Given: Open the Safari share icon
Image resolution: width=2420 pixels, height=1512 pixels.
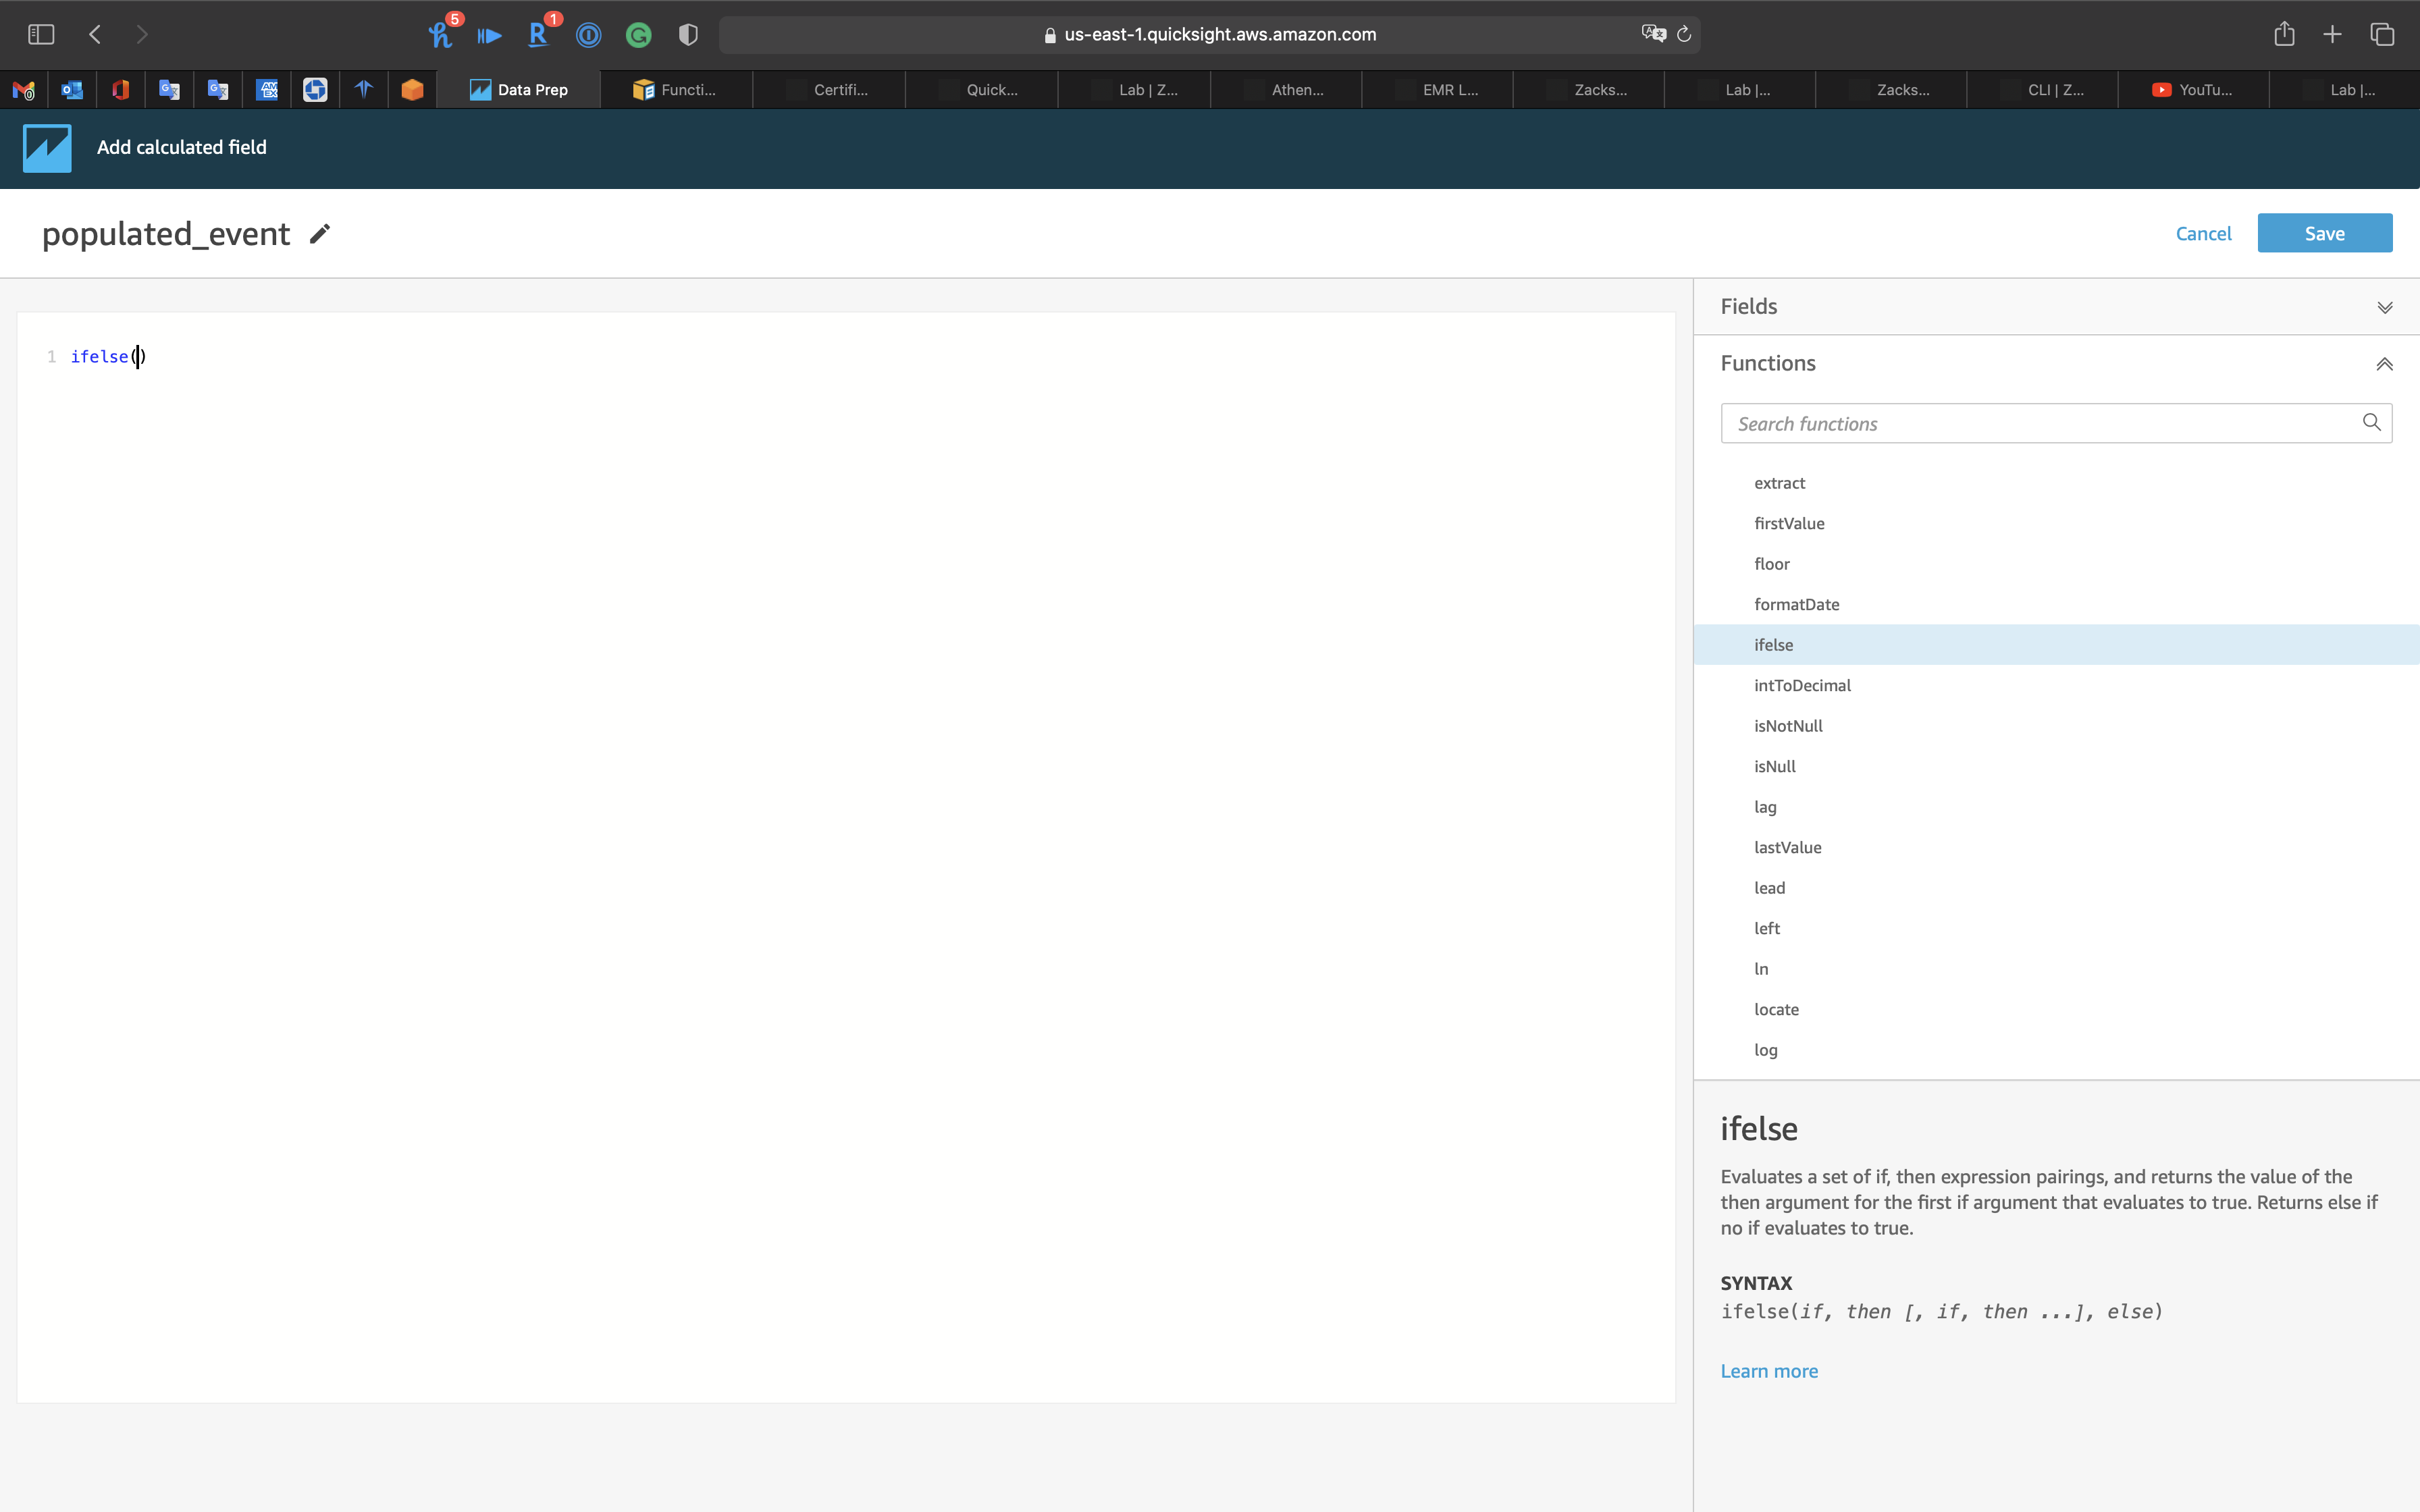Looking at the screenshot, I should [x=2284, y=35].
